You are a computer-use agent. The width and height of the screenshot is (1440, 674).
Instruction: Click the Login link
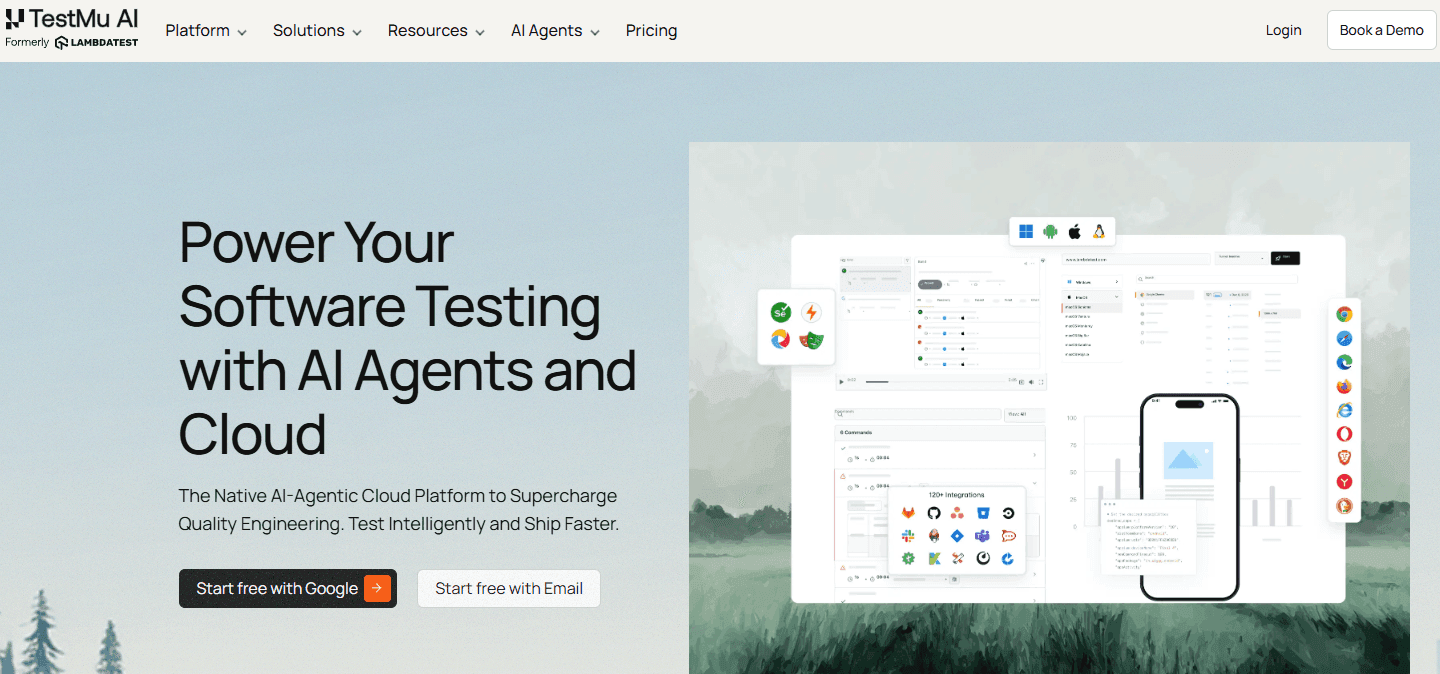point(1283,30)
